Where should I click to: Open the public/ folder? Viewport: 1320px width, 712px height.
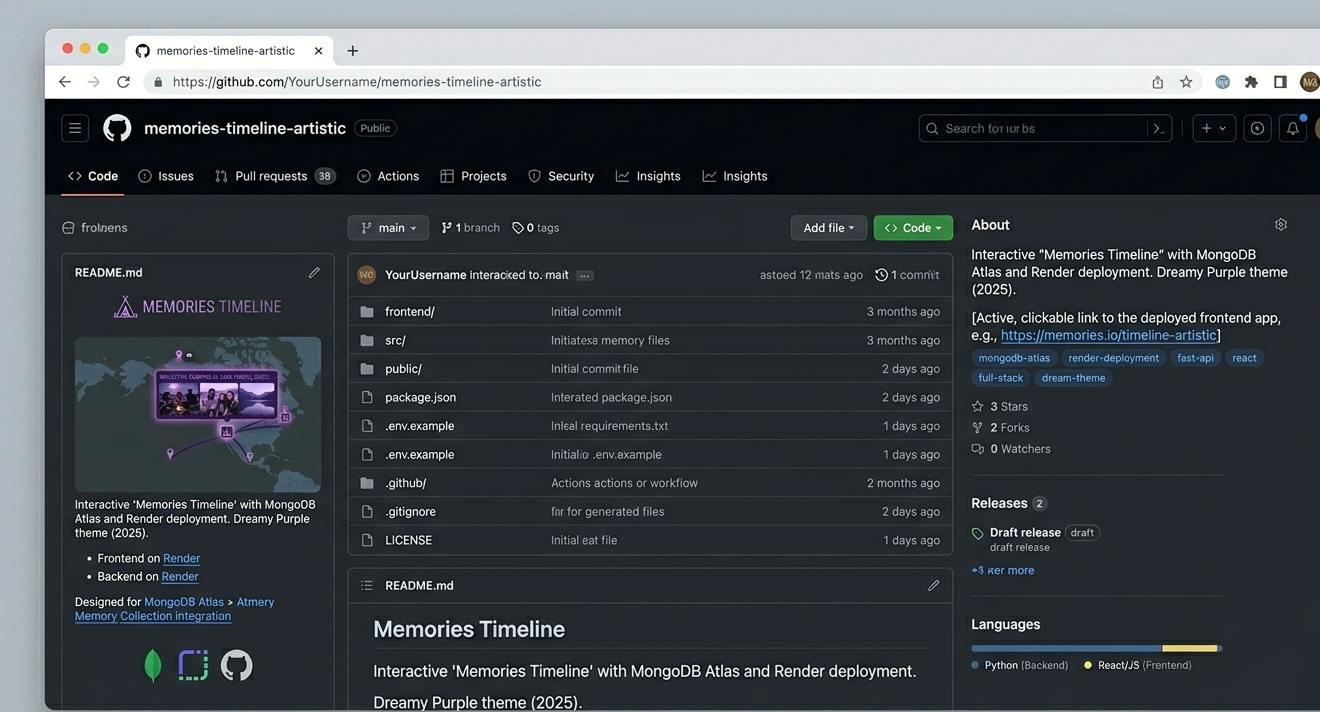[403, 369]
